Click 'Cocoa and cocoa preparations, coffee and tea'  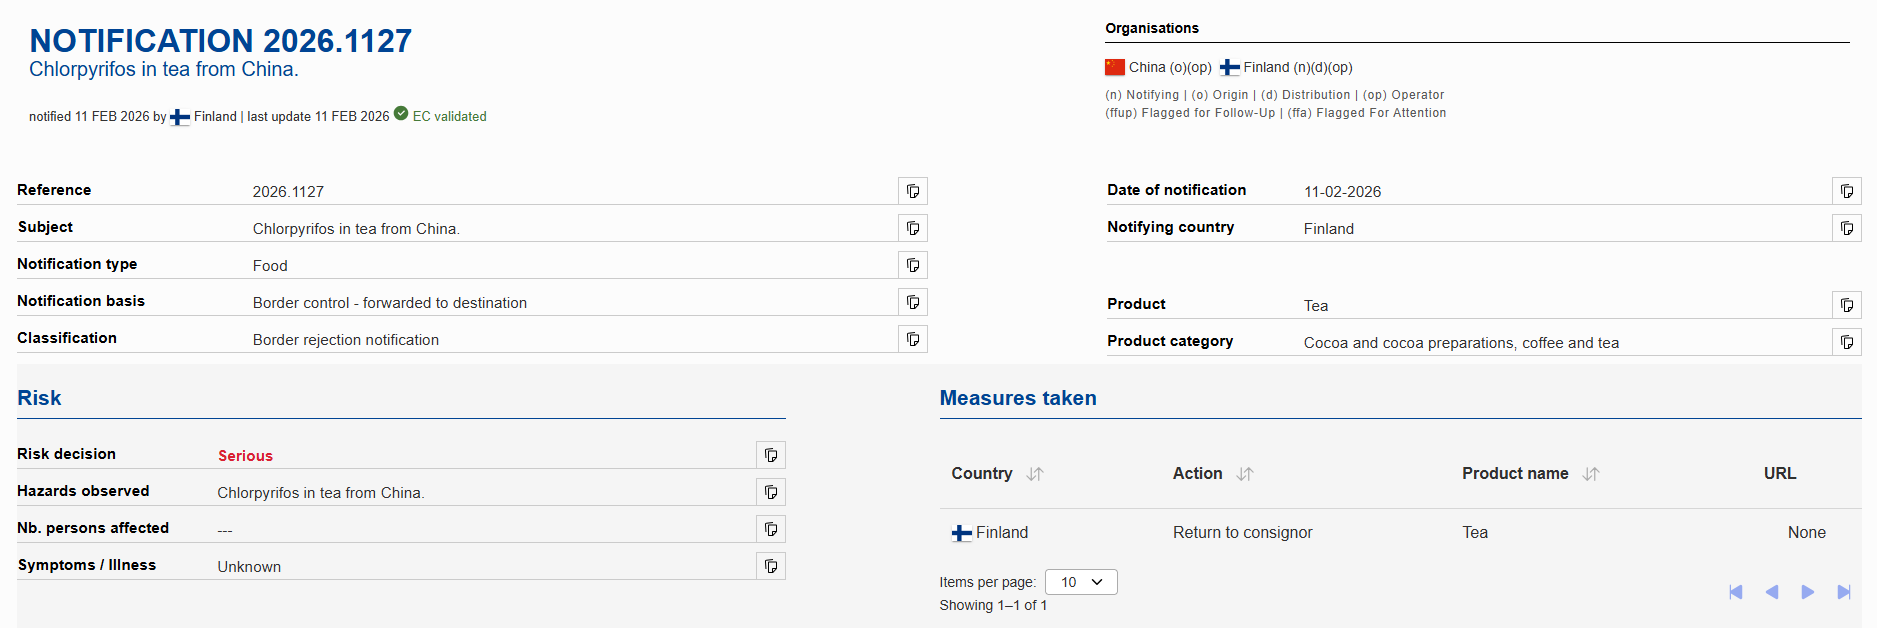pyautogui.click(x=1461, y=343)
